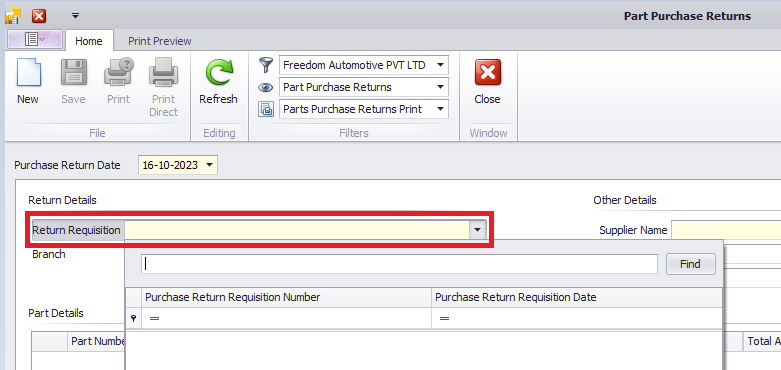Click the search text box beside Find
The width and height of the screenshot is (781, 370).
coord(399,264)
